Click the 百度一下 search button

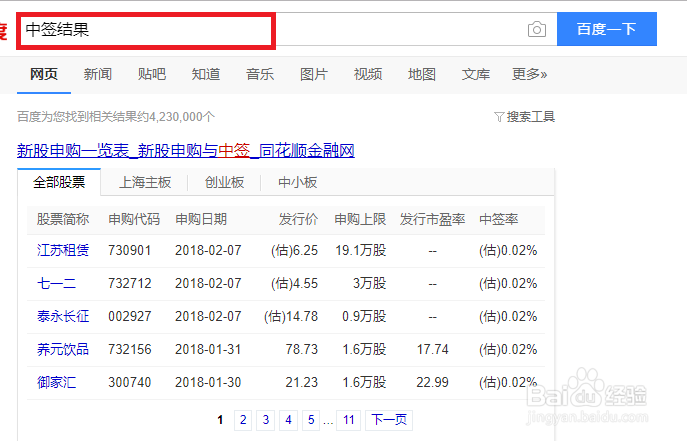click(x=606, y=29)
